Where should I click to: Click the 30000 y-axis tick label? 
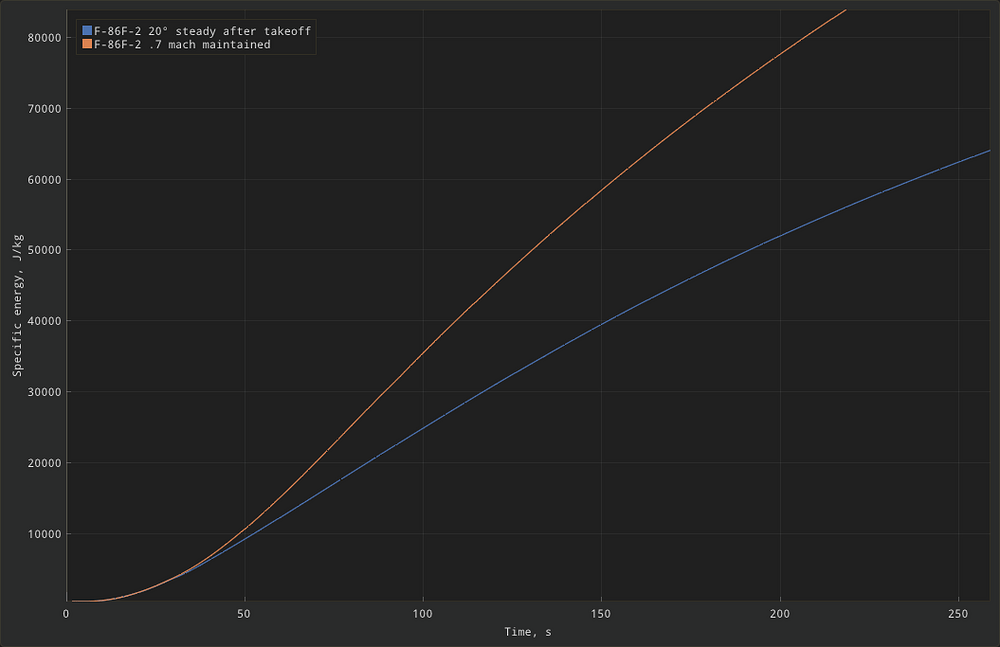point(45,392)
